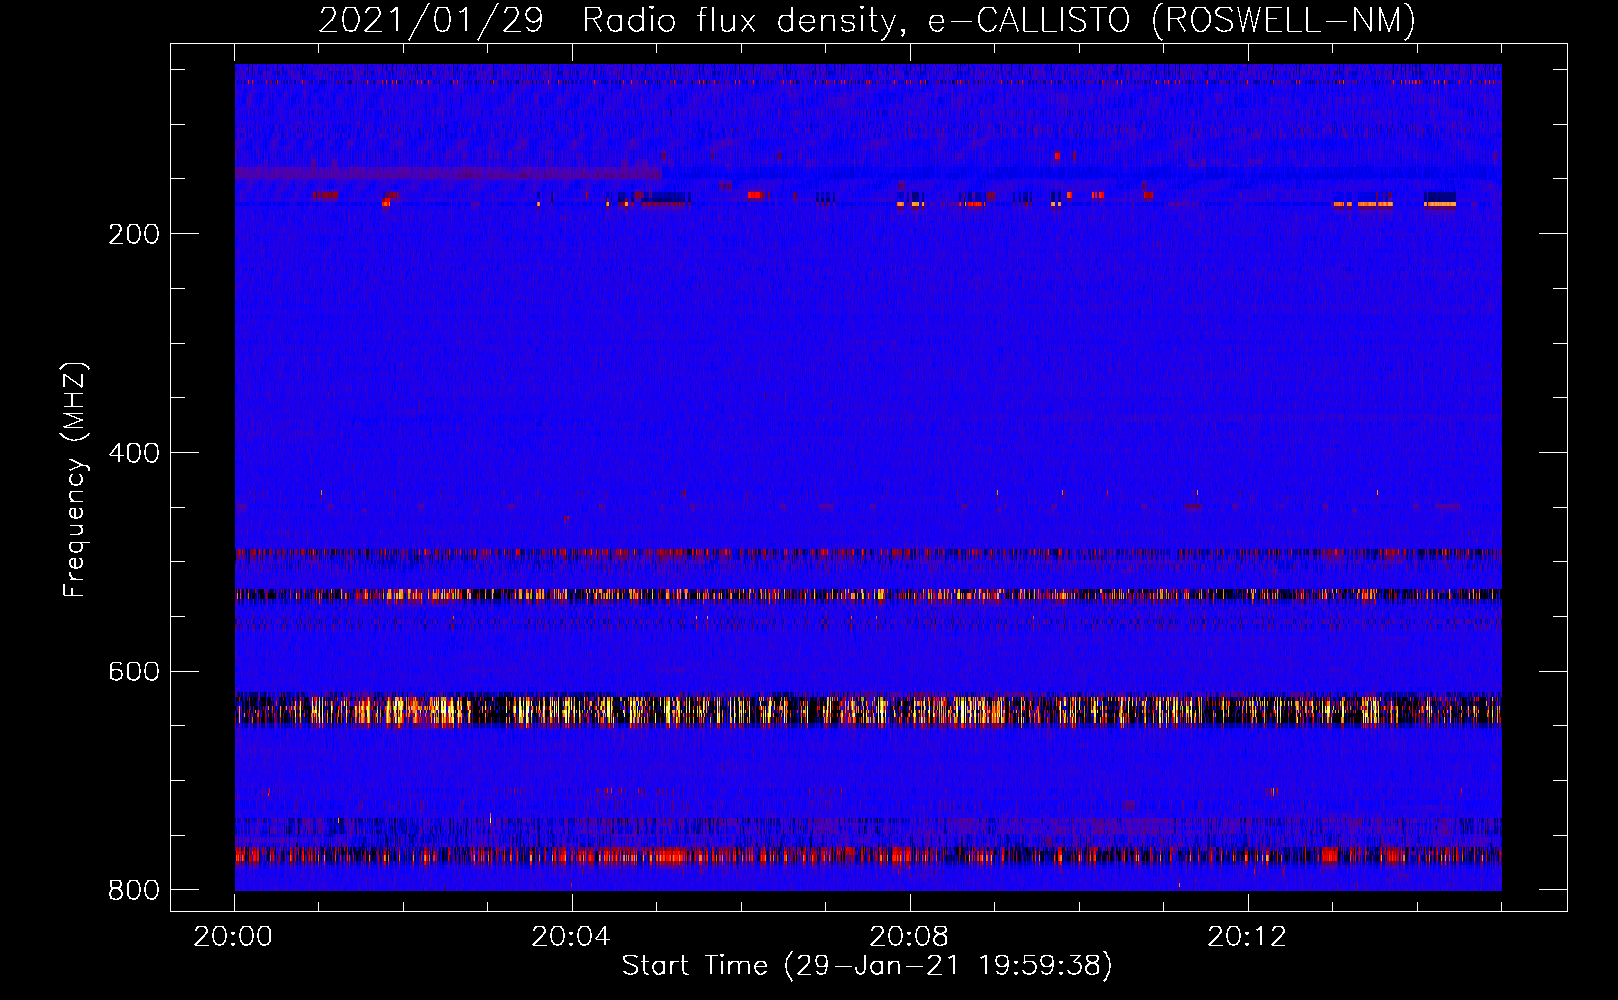The height and width of the screenshot is (1000, 1618).
Task: Click the plot title "Radio flux density, e-CALLISTO (ROSWELL-NM)"
Action: 999,20
